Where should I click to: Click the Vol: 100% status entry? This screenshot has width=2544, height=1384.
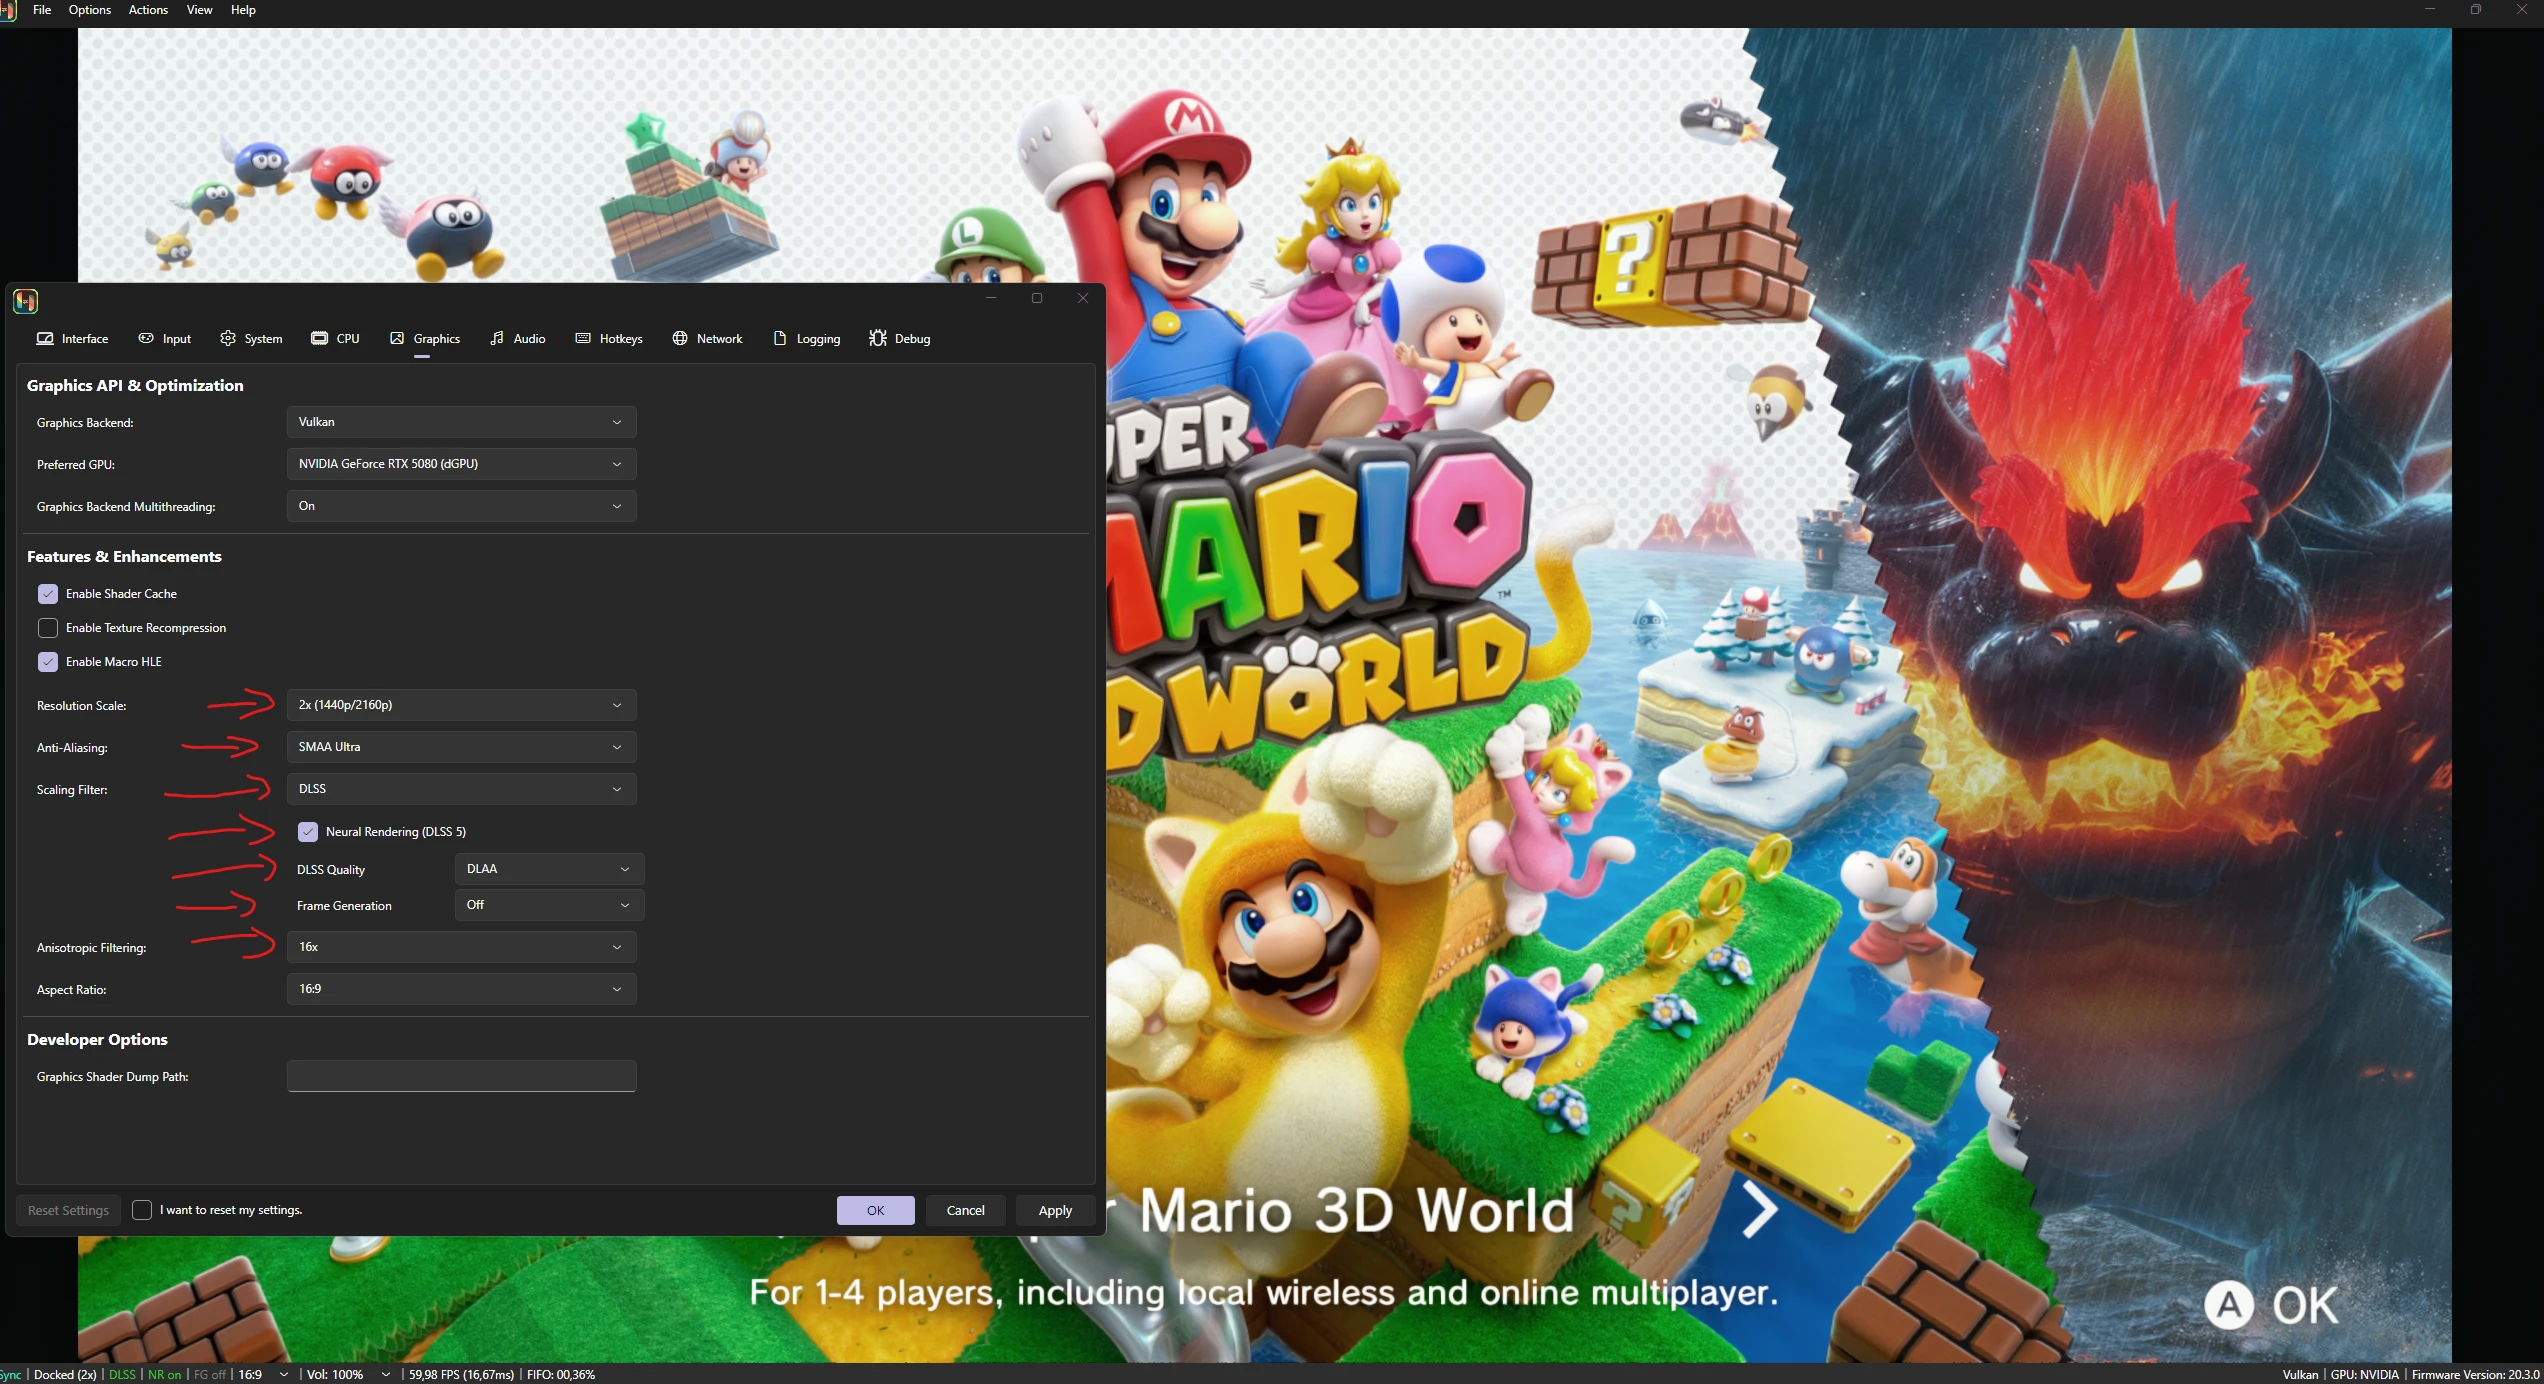(x=335, y=1375)
